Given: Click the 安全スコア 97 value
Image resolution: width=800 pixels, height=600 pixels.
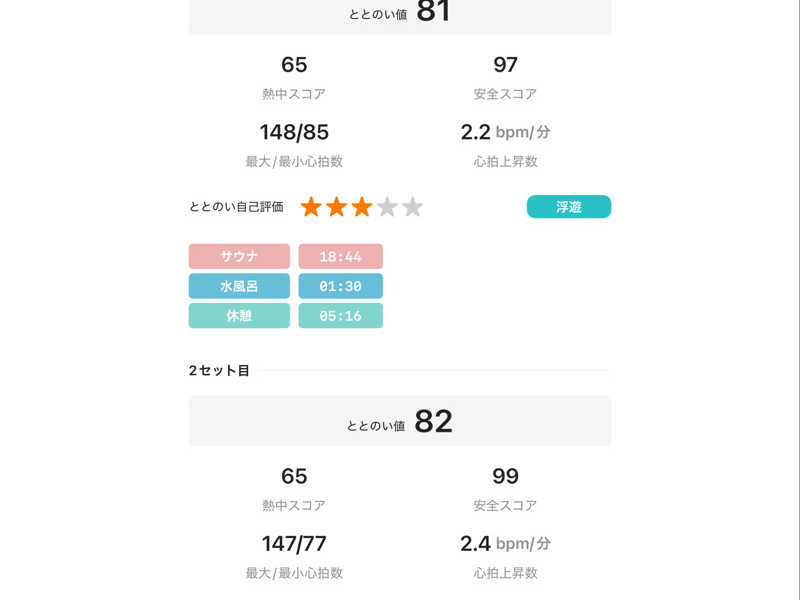Looking at the screenshot, I should click(x=505, y=65).
